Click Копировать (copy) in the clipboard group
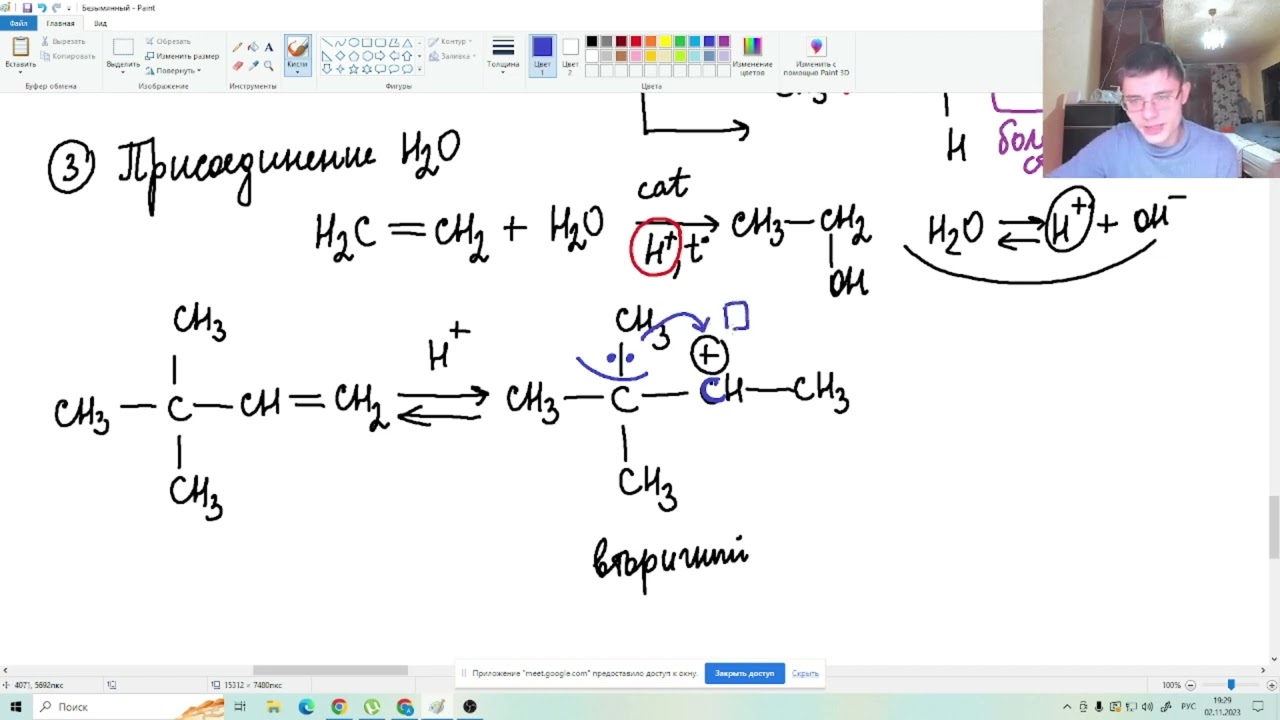 pos(68,56)
